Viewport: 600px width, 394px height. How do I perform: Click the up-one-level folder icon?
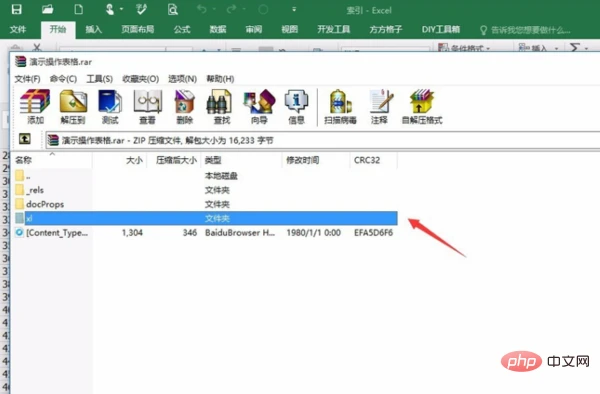click(x=25, y=139)
